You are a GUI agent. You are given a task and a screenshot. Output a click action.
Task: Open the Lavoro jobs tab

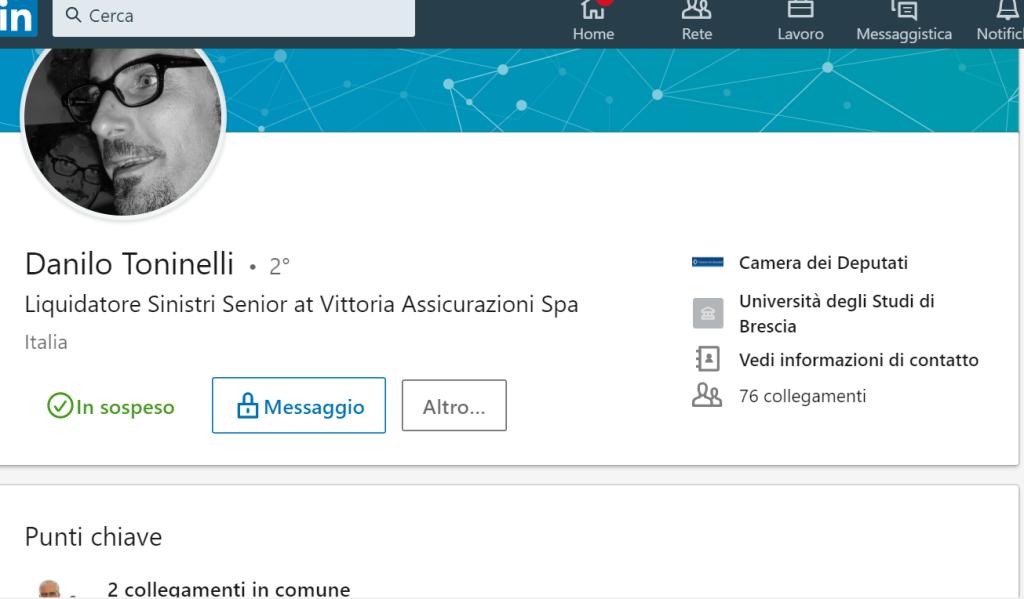click(x=800, y=22)
